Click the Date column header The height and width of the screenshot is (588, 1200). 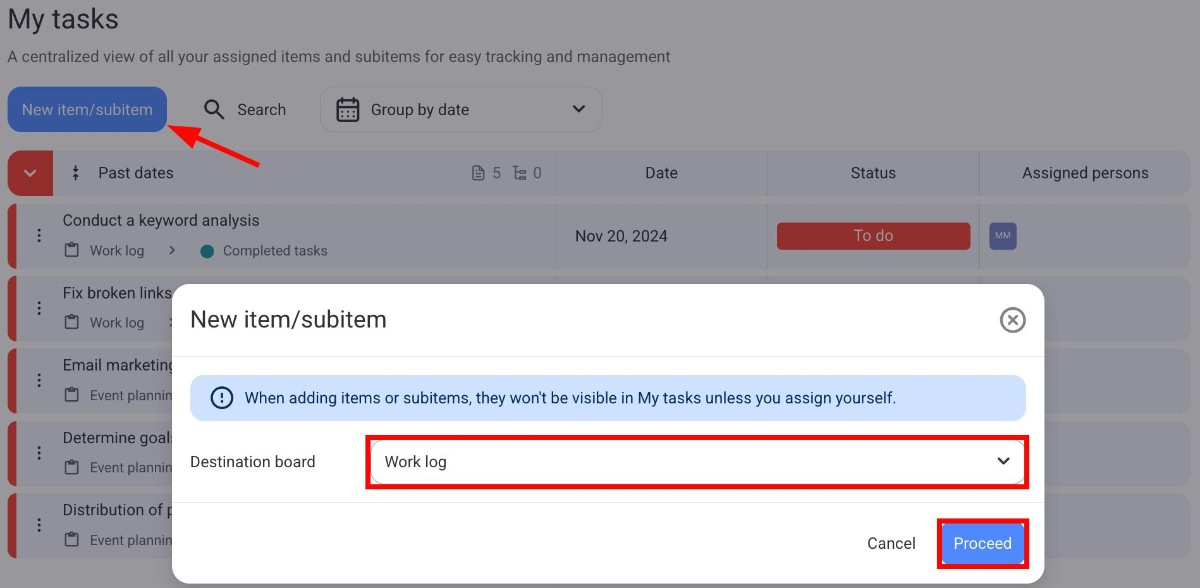tap(661, 173)
